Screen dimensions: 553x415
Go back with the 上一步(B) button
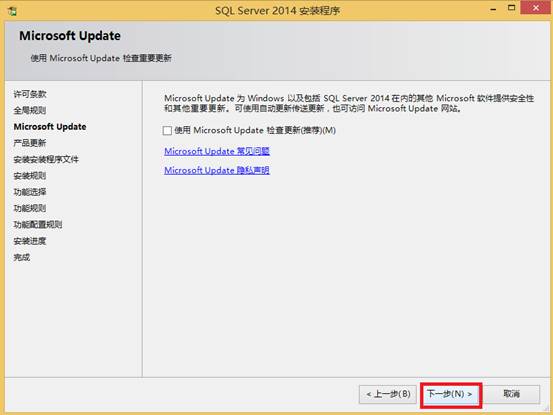coord(388,394)
